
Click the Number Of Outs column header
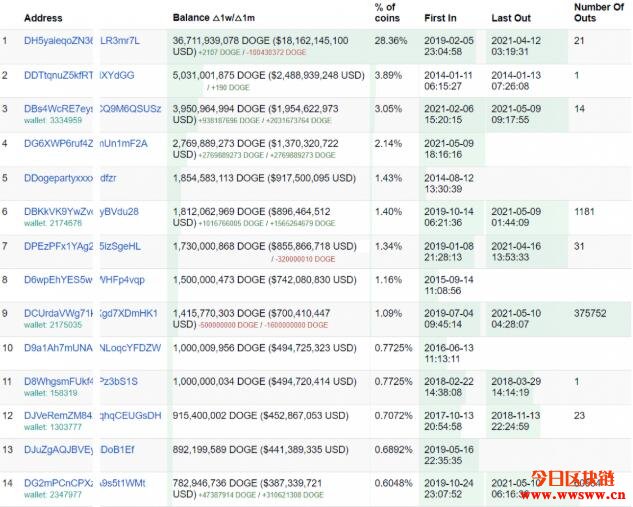pos(599,13)
